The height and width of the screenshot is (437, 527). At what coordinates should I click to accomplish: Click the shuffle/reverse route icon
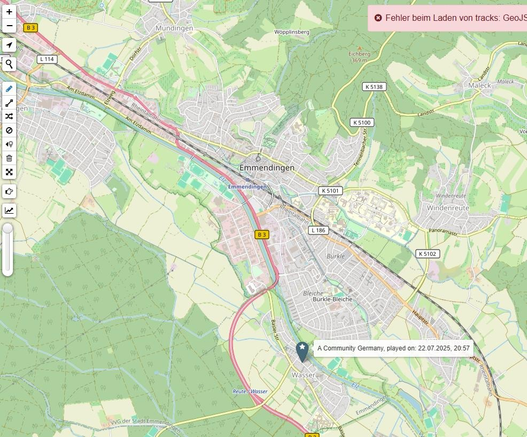click(9, 117)
